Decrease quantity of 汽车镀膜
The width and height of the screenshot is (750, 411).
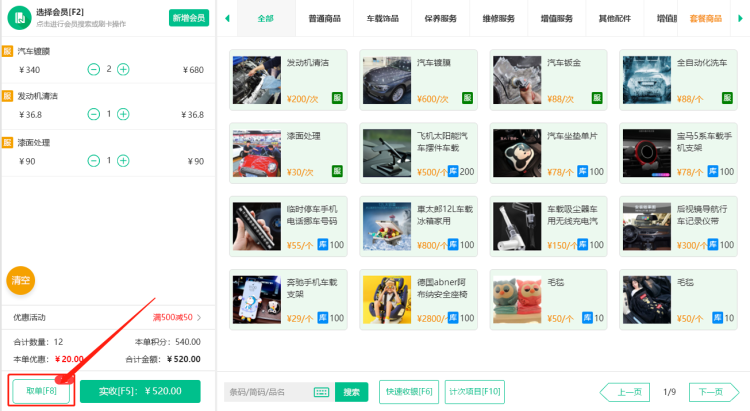tap(93, 69)
